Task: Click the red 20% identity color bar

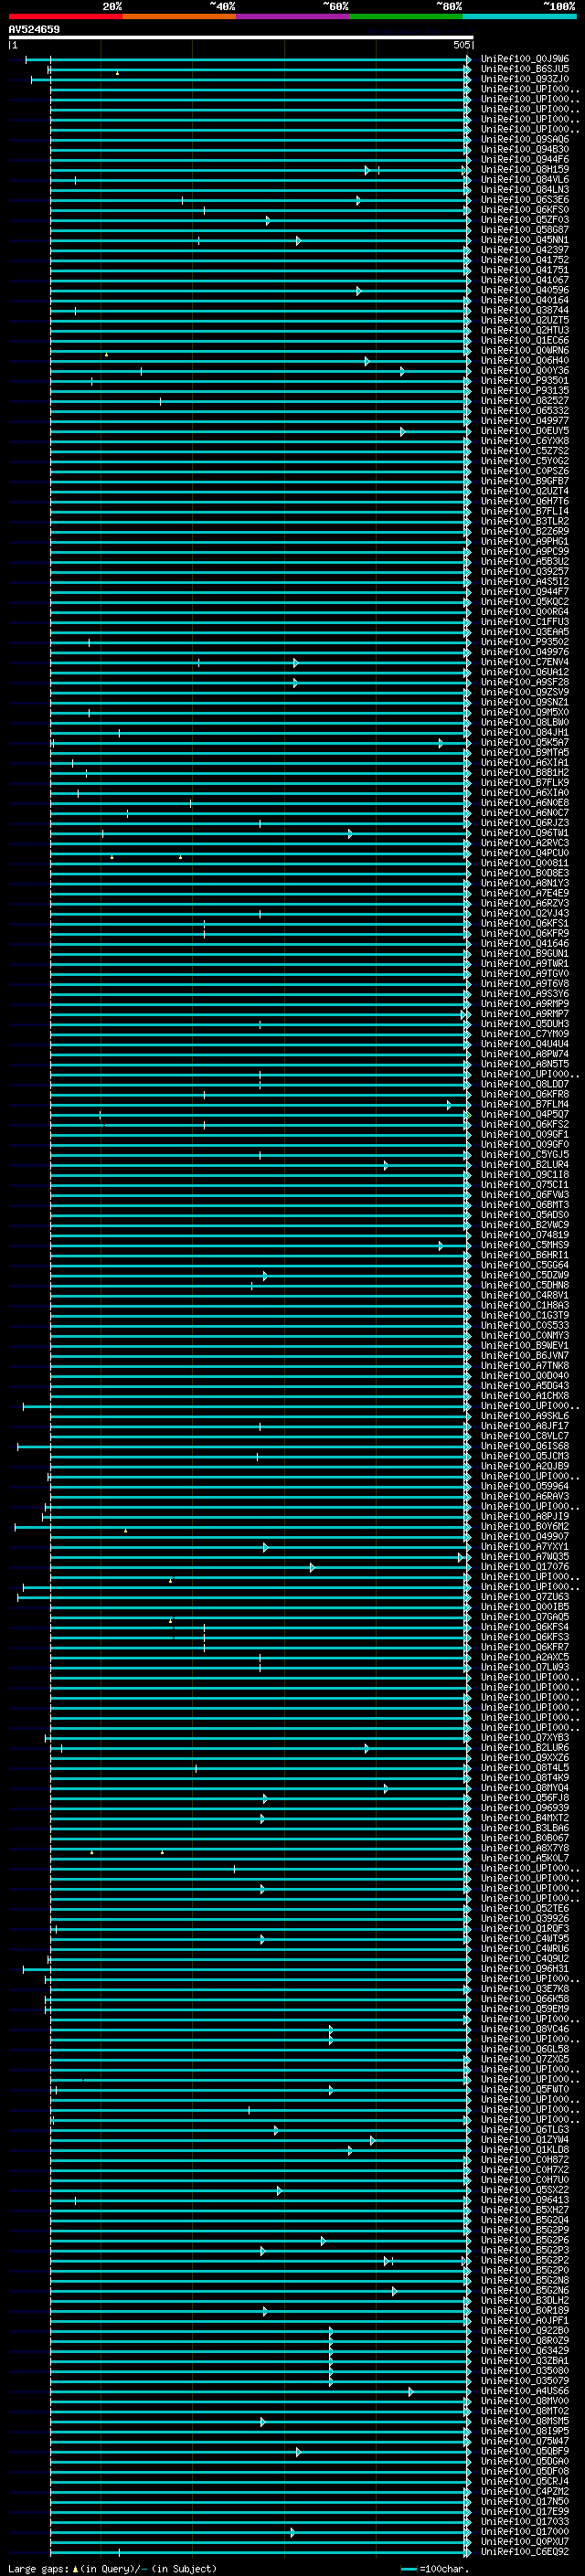Action: (65, 16)
